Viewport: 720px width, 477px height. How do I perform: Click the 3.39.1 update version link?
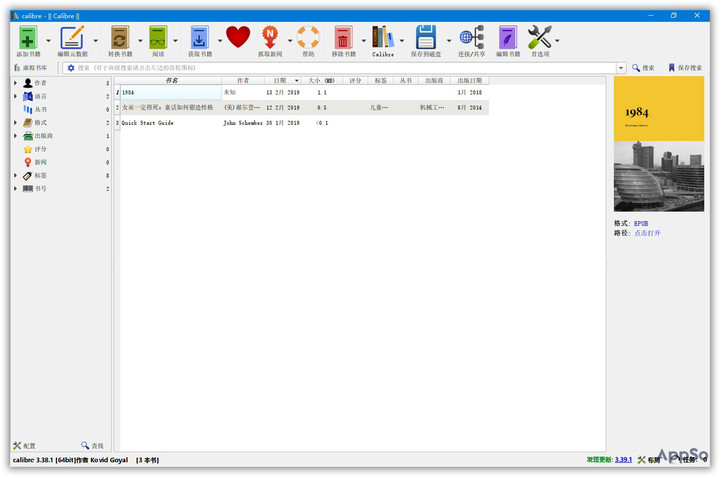pos(623,460)
